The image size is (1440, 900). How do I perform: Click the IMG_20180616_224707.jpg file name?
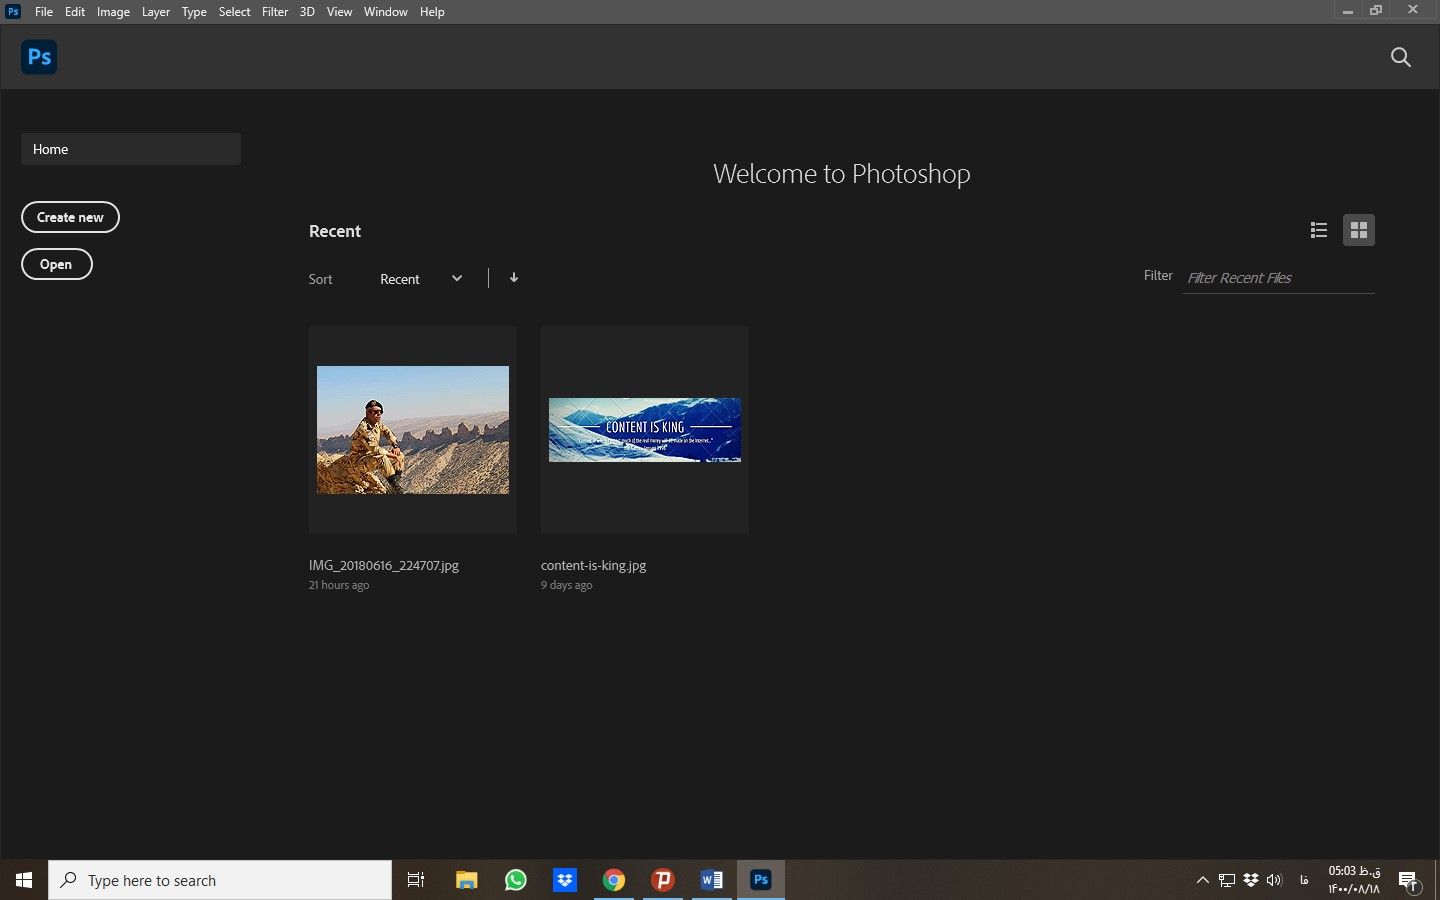[x=384, y=565]
